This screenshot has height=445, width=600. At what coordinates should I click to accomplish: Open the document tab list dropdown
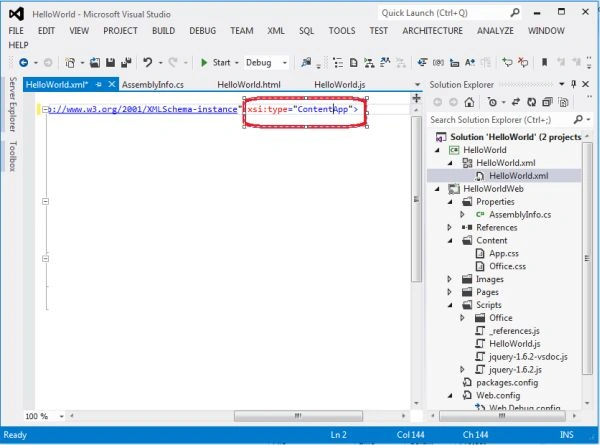417,85
